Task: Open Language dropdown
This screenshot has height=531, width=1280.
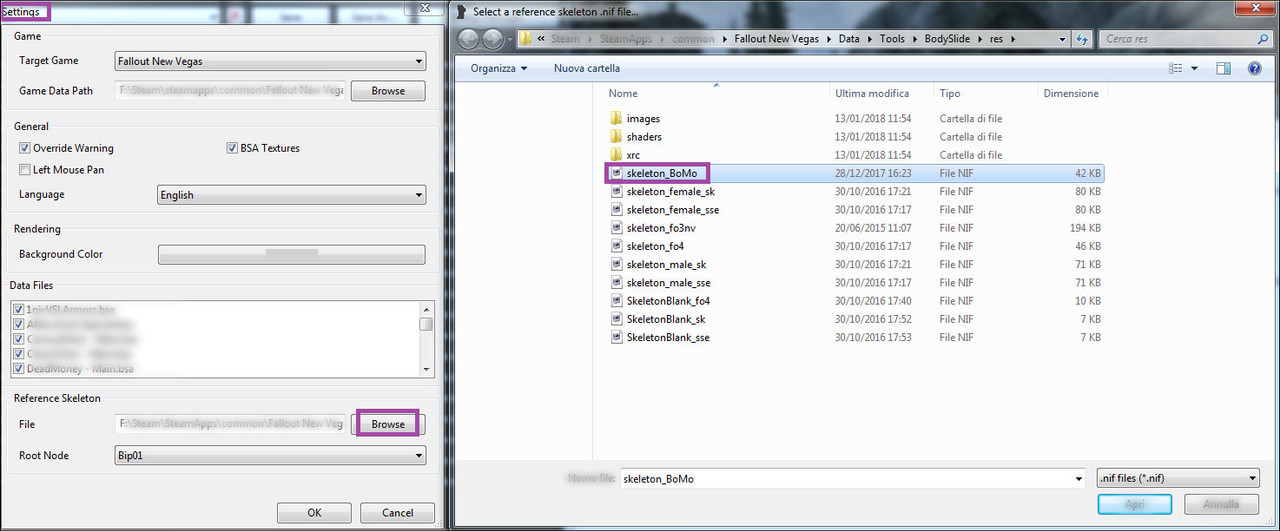Action: pyautogui.click(x=291, y=195)
